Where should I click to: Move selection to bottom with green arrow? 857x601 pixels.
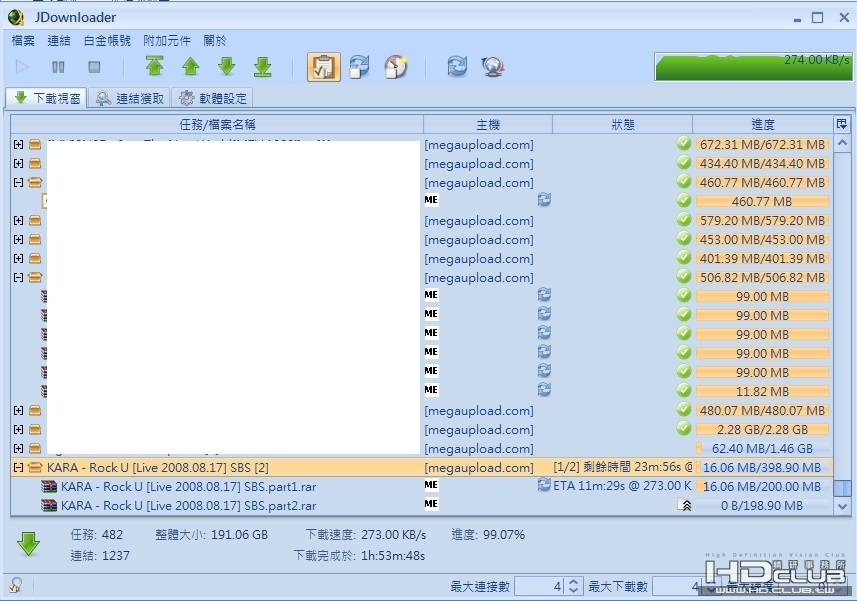tap(262, 67)
